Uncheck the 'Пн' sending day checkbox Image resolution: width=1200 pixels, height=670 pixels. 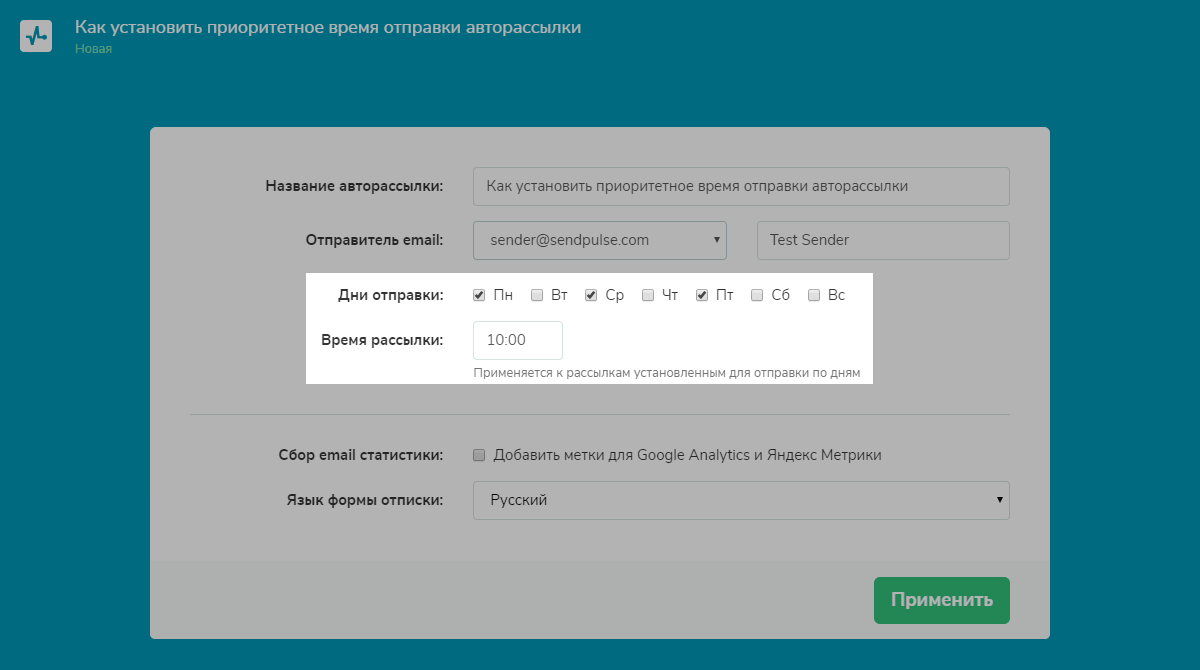tap(479, 295)
